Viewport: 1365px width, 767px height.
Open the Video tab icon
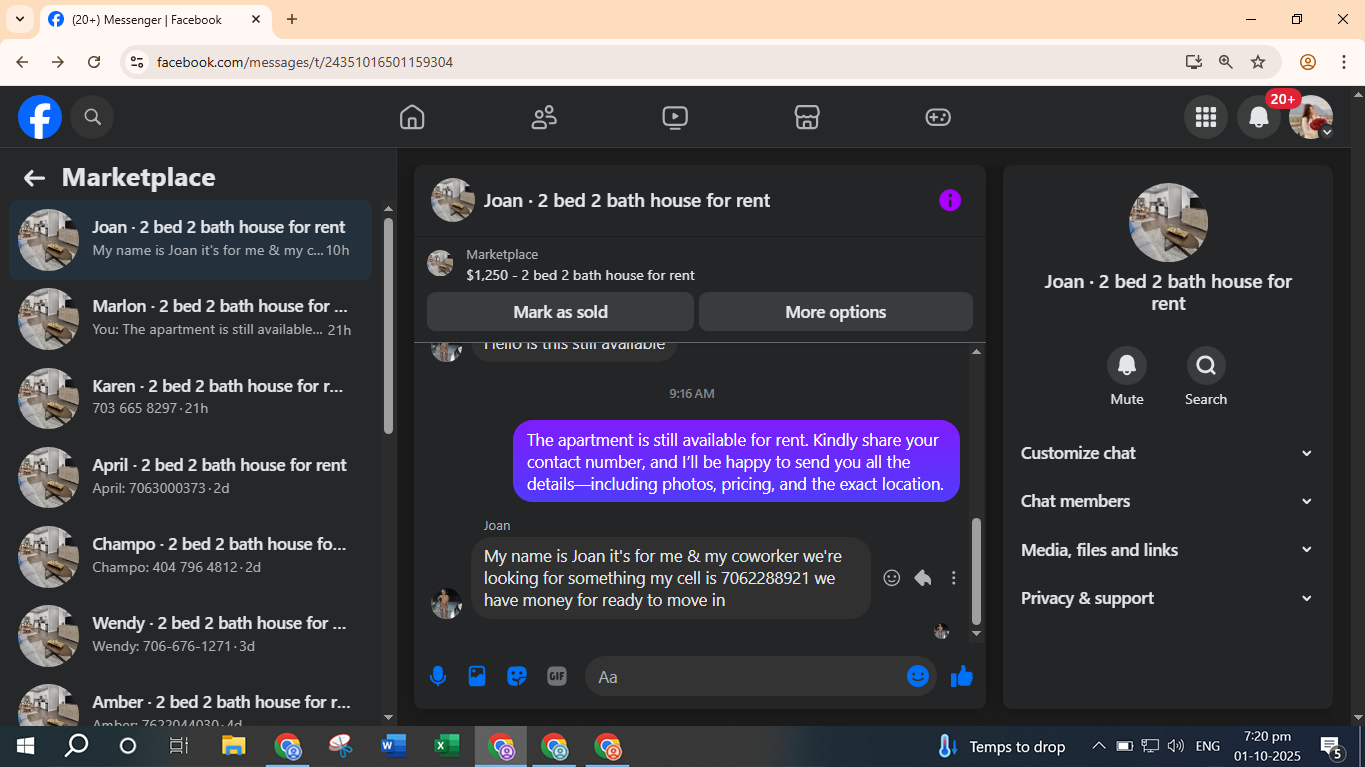tap(675, 117)
